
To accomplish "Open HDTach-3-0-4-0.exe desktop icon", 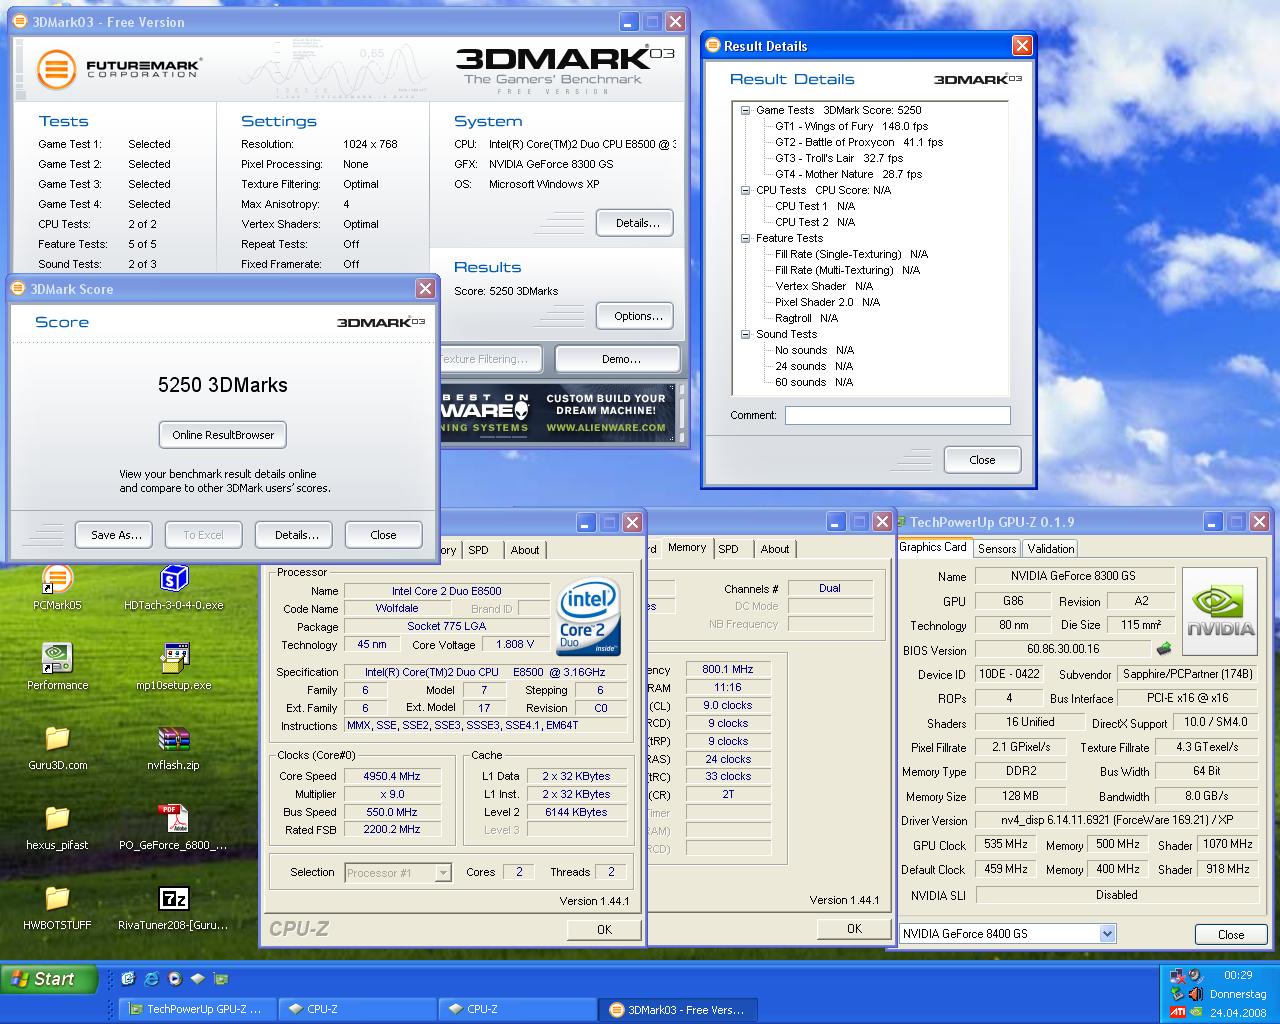I will pyautogui.click(x=174, y=586).
